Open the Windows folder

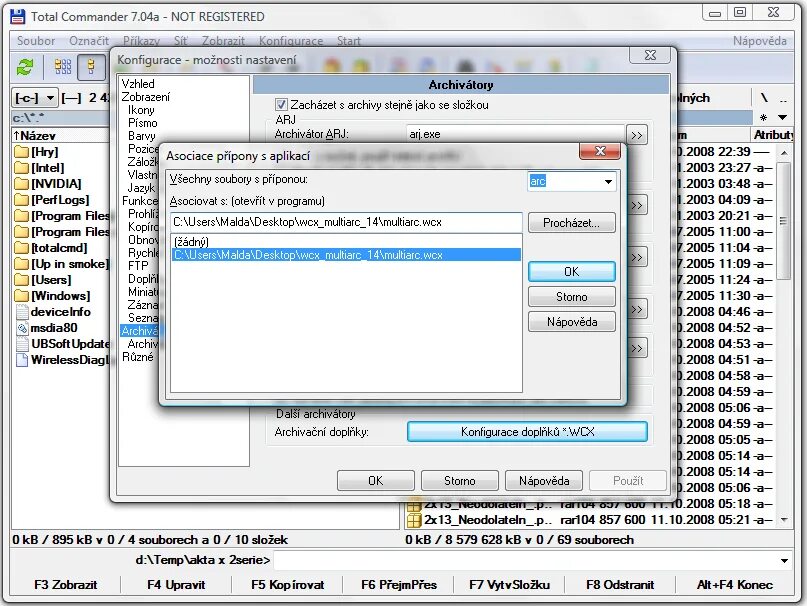(60, 296)
